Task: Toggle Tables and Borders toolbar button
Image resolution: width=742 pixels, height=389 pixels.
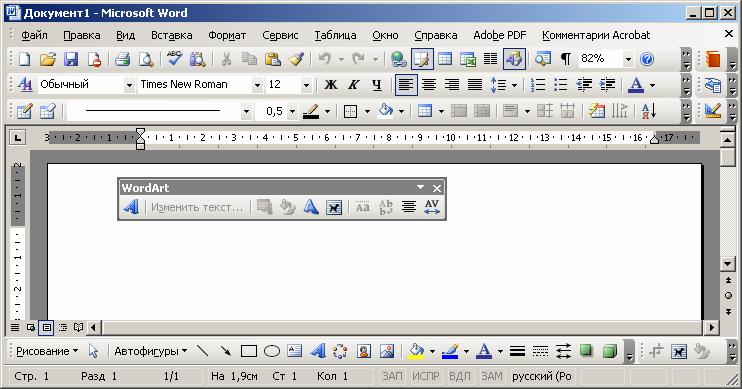Action: 422,59
